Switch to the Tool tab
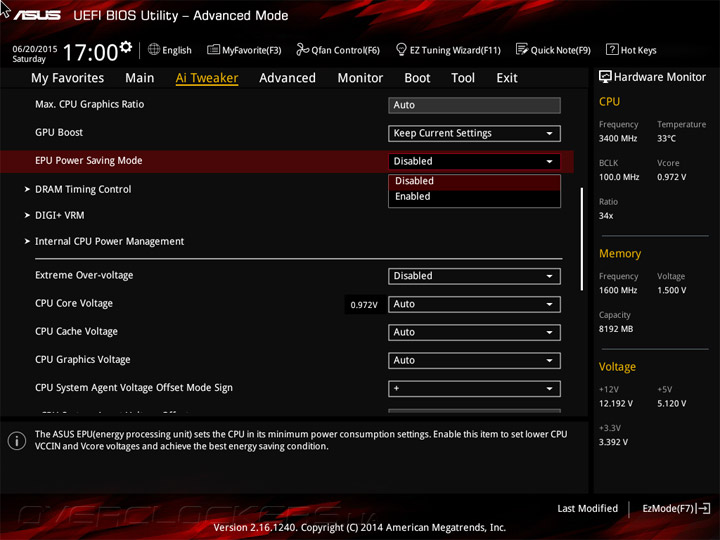720x540 pixels. pyautogui.click(x=463, y=78)
